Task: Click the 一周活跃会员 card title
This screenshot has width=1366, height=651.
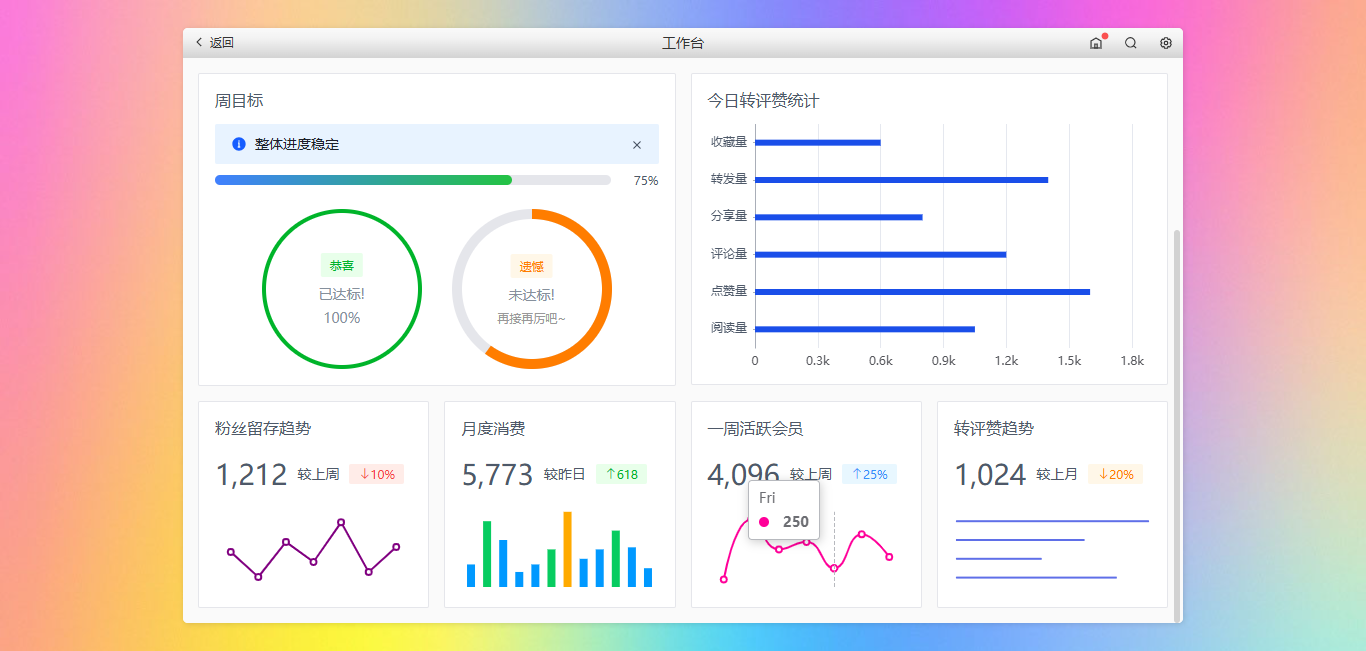Action: 755,428
